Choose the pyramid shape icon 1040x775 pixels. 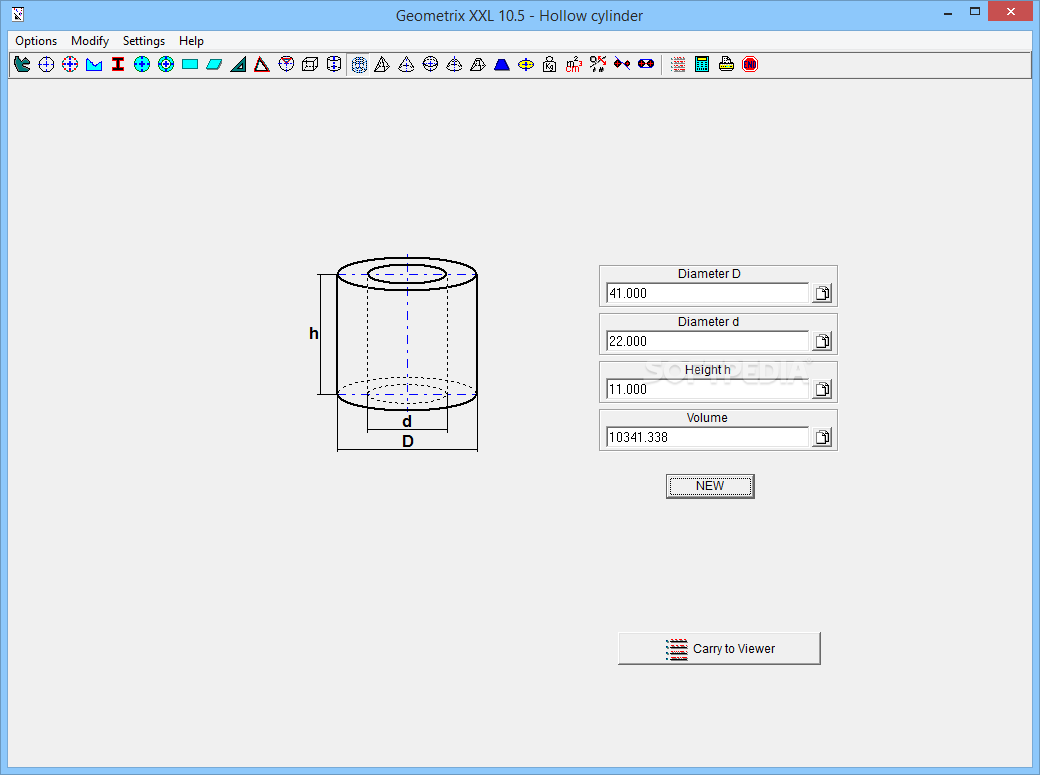point(382,64)
